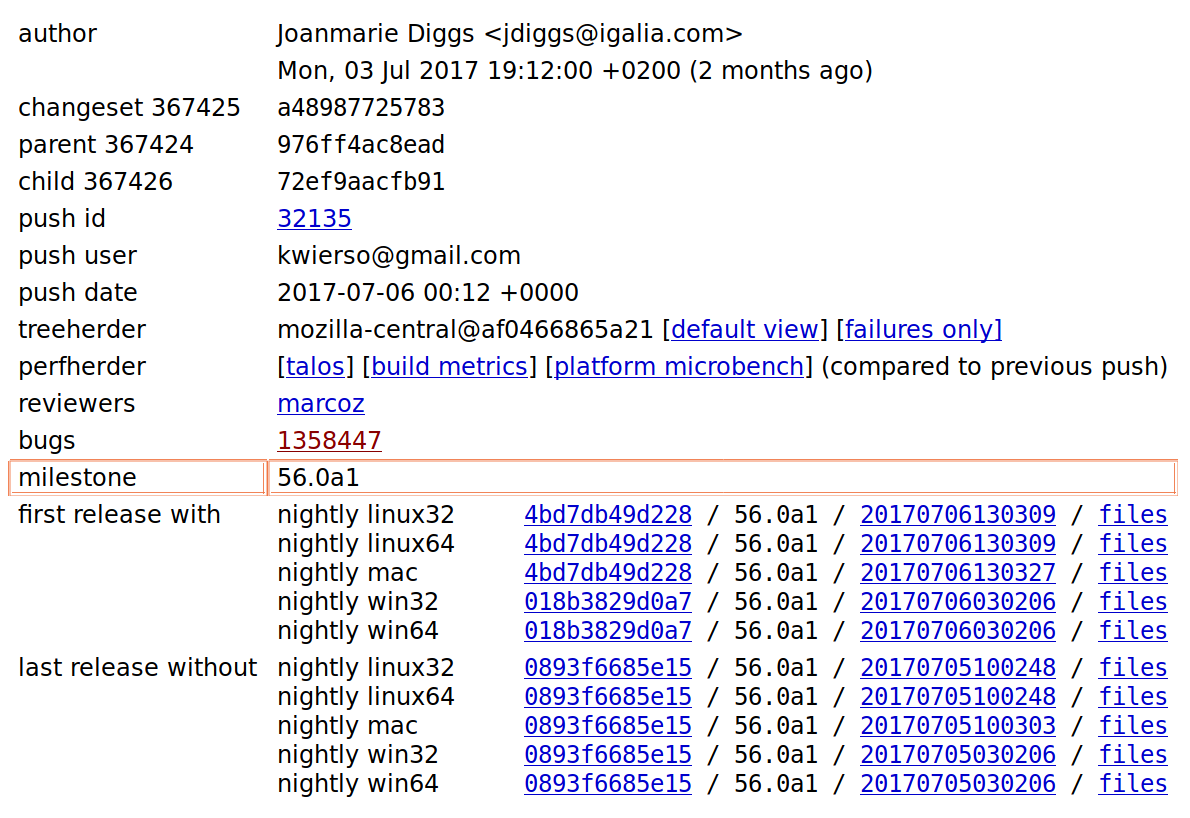Select the milestone 56.0a1 value cell
This screenshot has width=1190, height=818.
(722, 478)
